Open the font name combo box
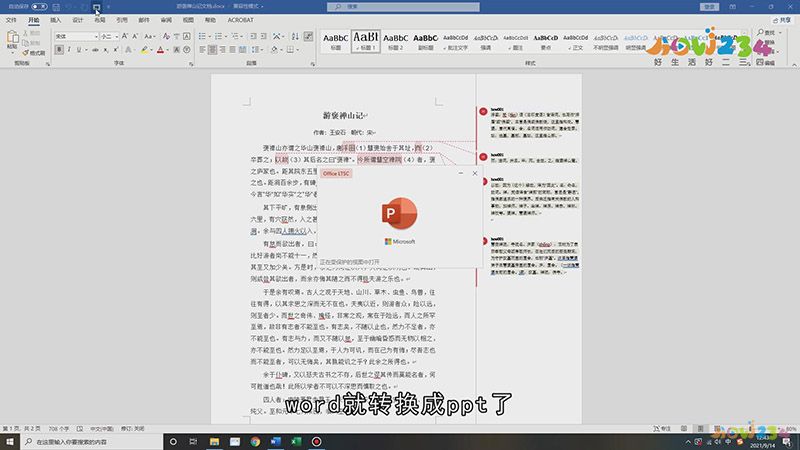This screenshot has height=450, width=800. pos(77,37)
